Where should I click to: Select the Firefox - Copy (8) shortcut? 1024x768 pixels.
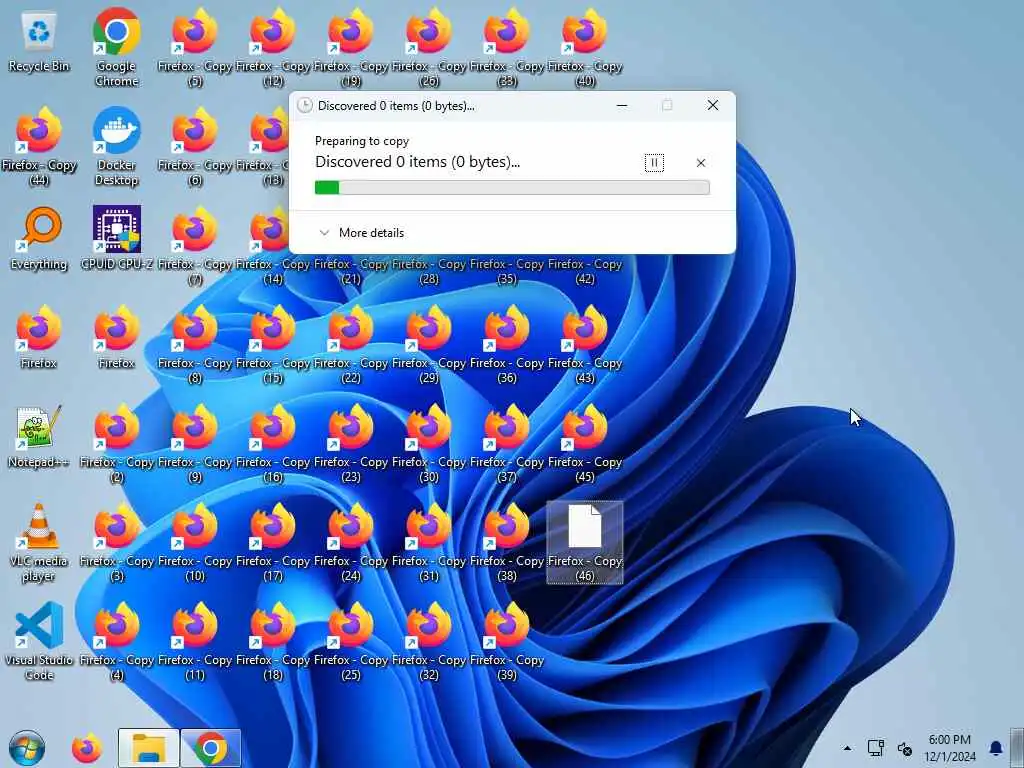(x=195, y=345)
